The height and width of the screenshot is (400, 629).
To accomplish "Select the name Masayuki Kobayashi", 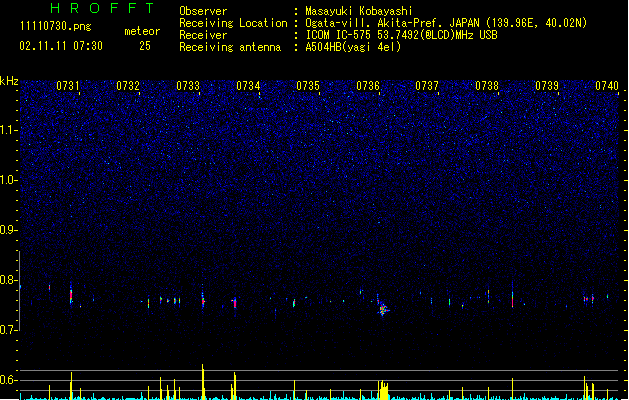I will 359,11.
